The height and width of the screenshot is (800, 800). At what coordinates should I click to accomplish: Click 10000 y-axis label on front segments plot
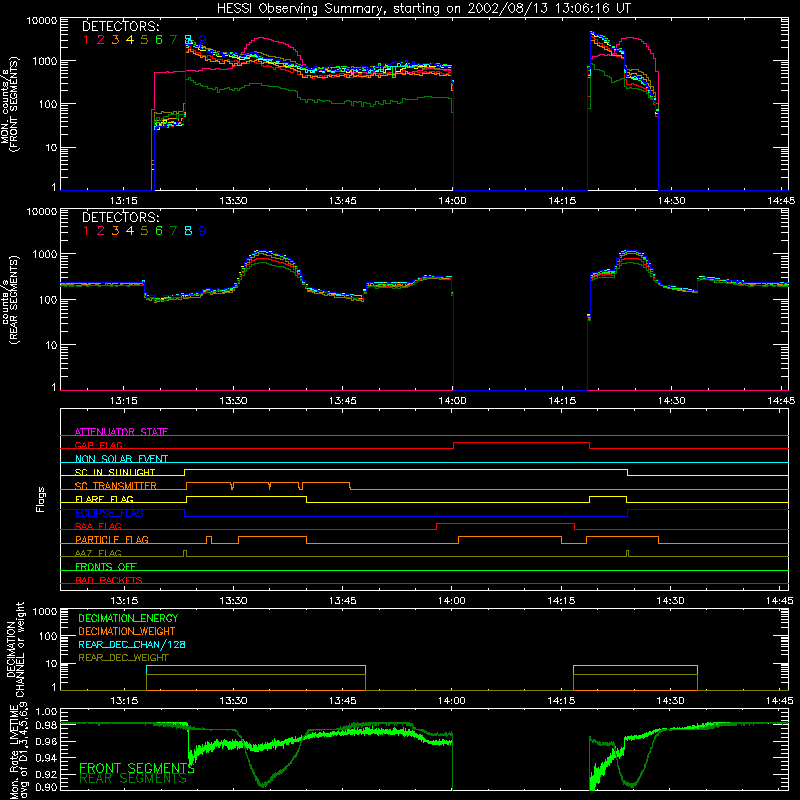point(42,20)
